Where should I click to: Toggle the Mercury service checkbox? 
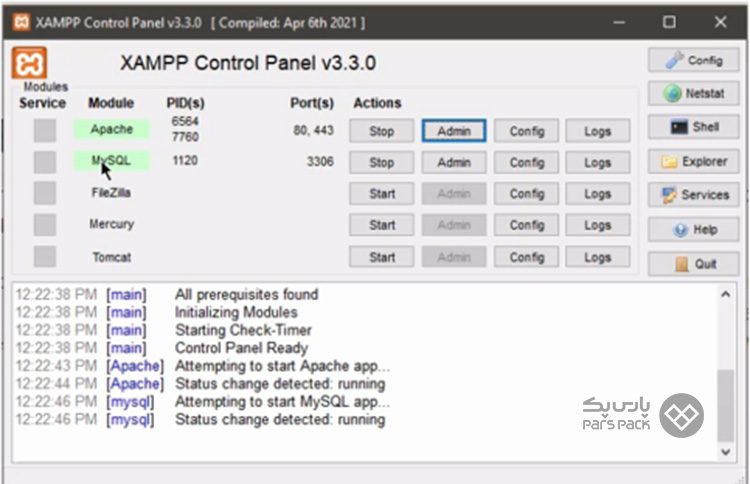(x=45, y=225)
